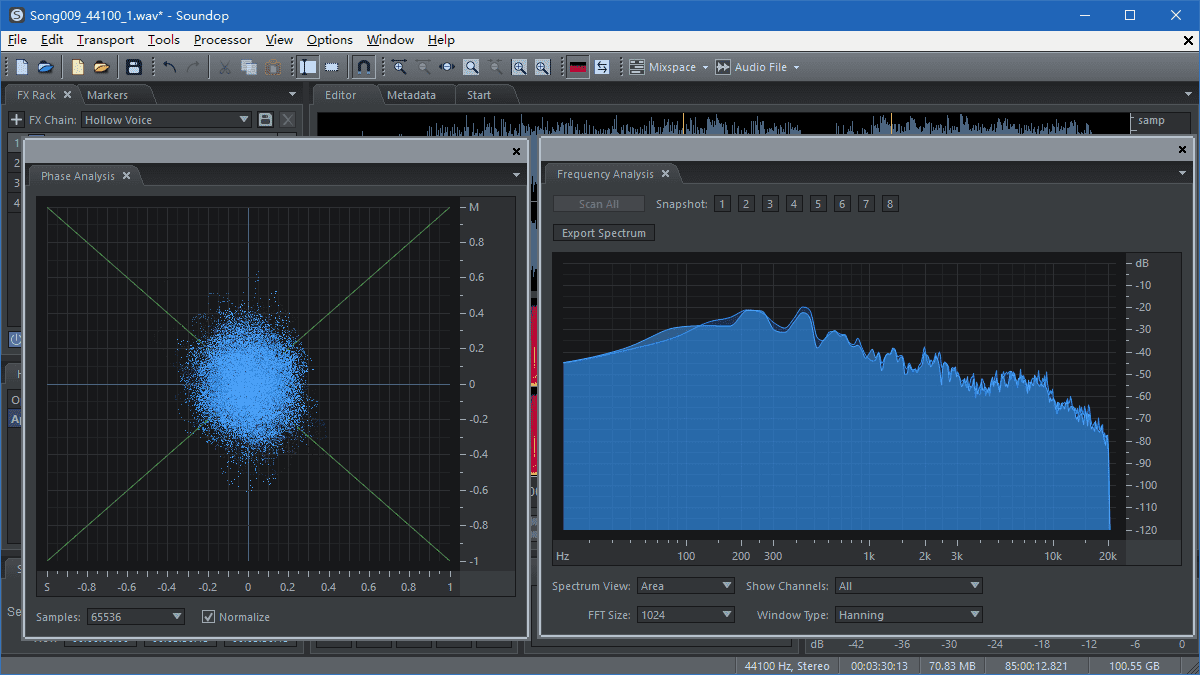Click the New File toolbar icon
Screen dimensions: 1200x675
click(x=20, y=66)
